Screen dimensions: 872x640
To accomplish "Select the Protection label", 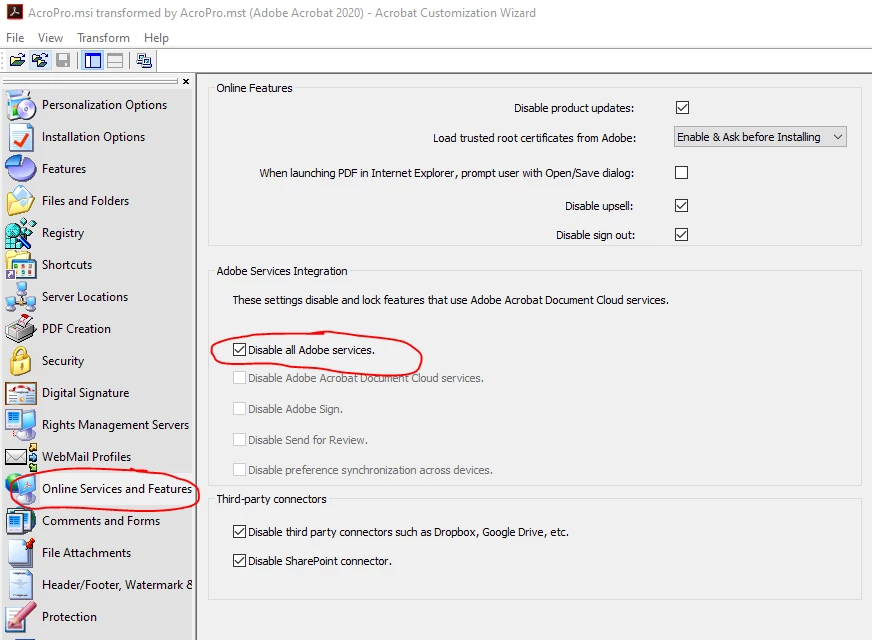I will pos(70,617).
